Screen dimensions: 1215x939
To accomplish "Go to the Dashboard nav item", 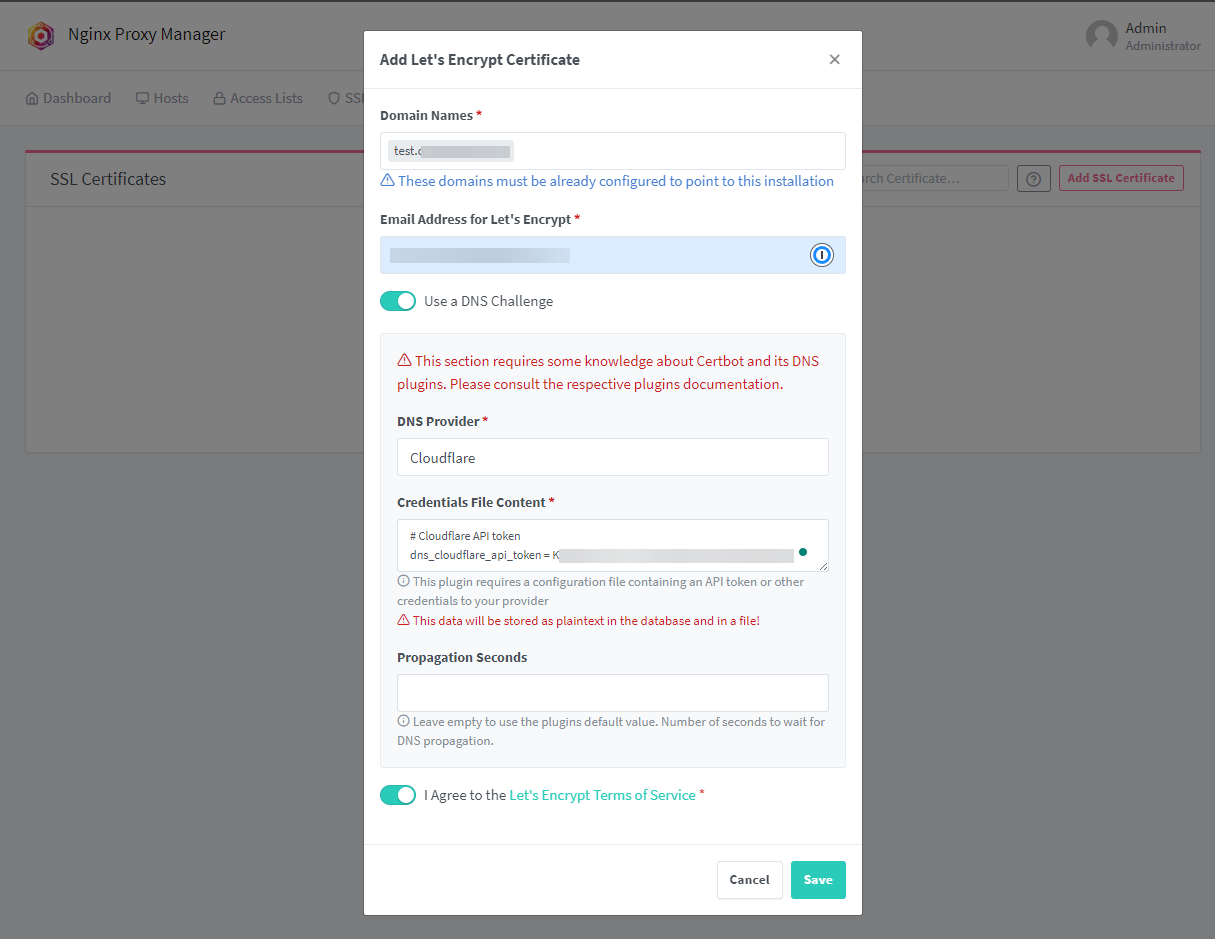I will coord(76,97).
